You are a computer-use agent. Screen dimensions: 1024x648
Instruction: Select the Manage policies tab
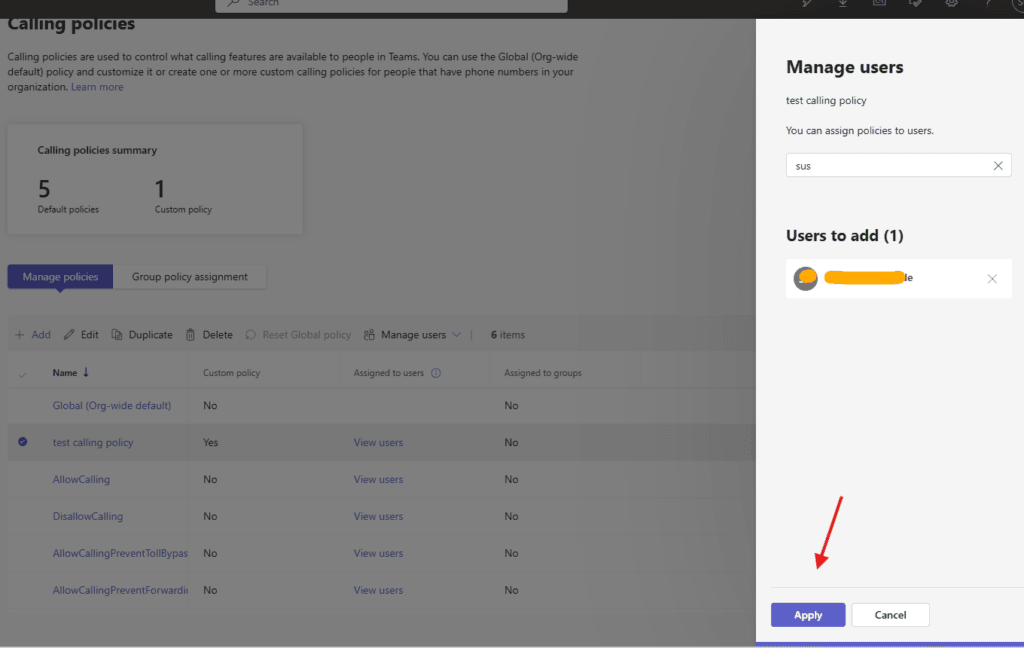[60, 277]
